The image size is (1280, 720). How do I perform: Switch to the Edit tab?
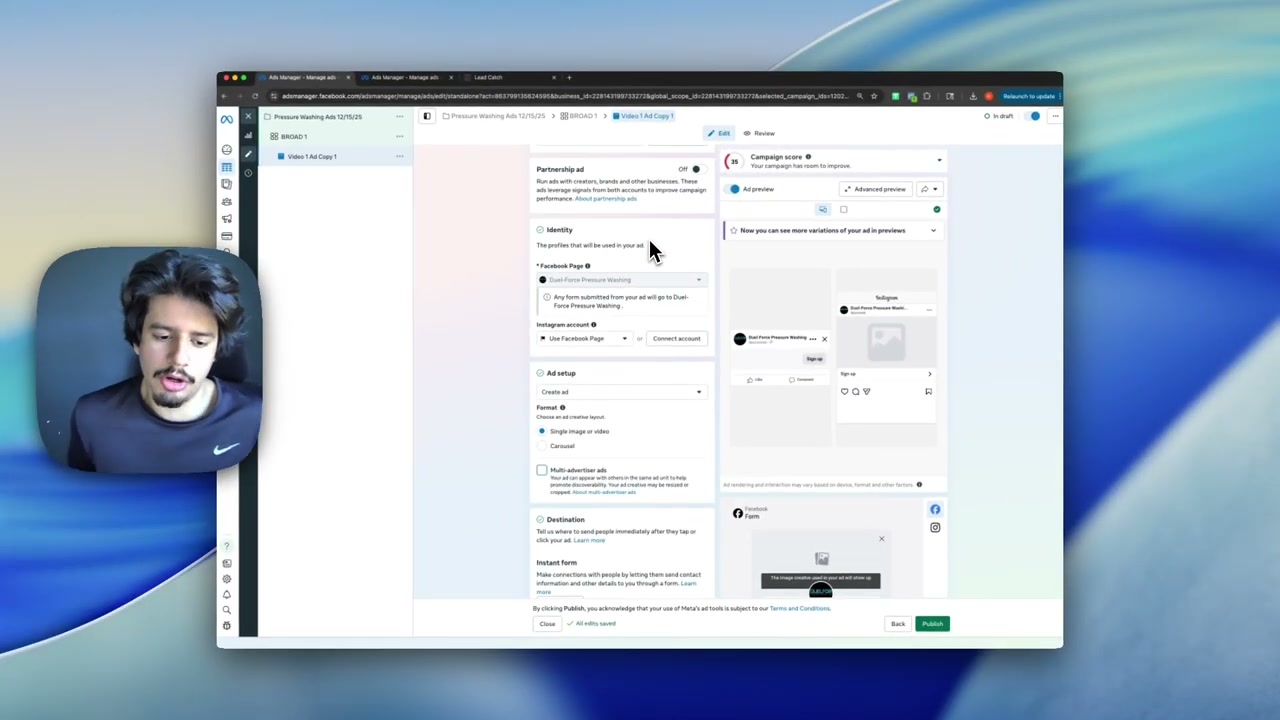(x=719, y=133)
